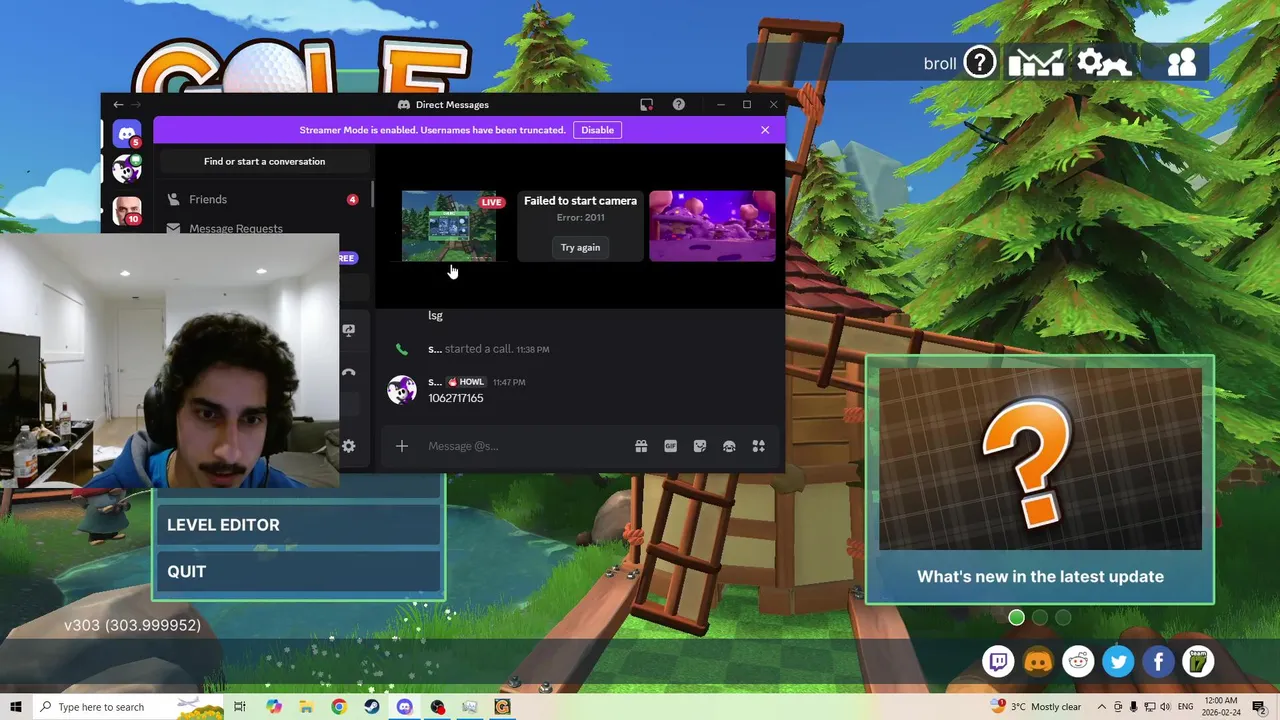Viewport: 1280px width, 720px height.
Task: Disable Streamer Mode from the banner
Action: coord(597,130)
